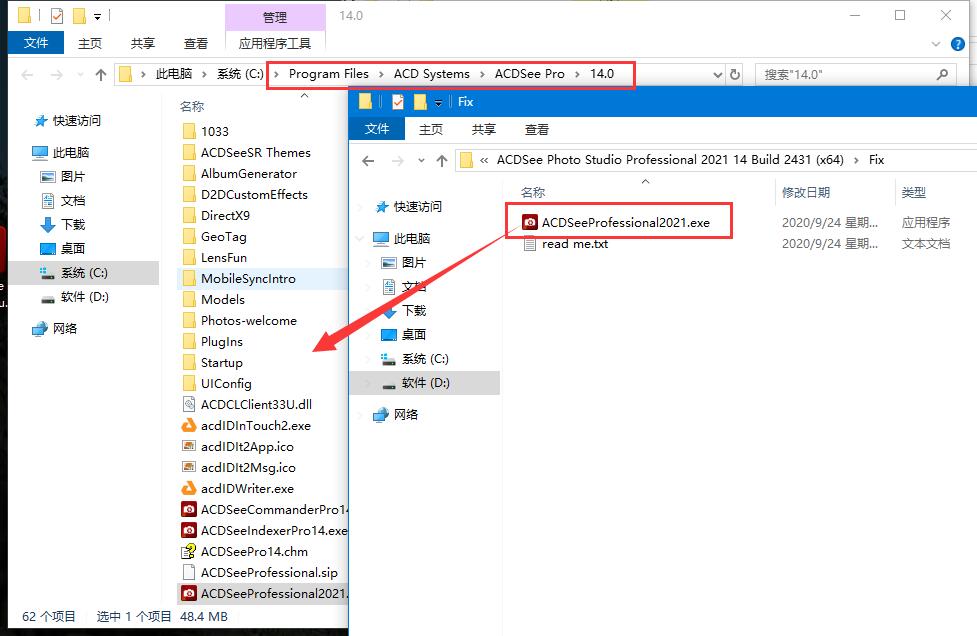
Task: Select acdIDWriter.exe file
Action: pyautogui.click(x=239, y=489)
